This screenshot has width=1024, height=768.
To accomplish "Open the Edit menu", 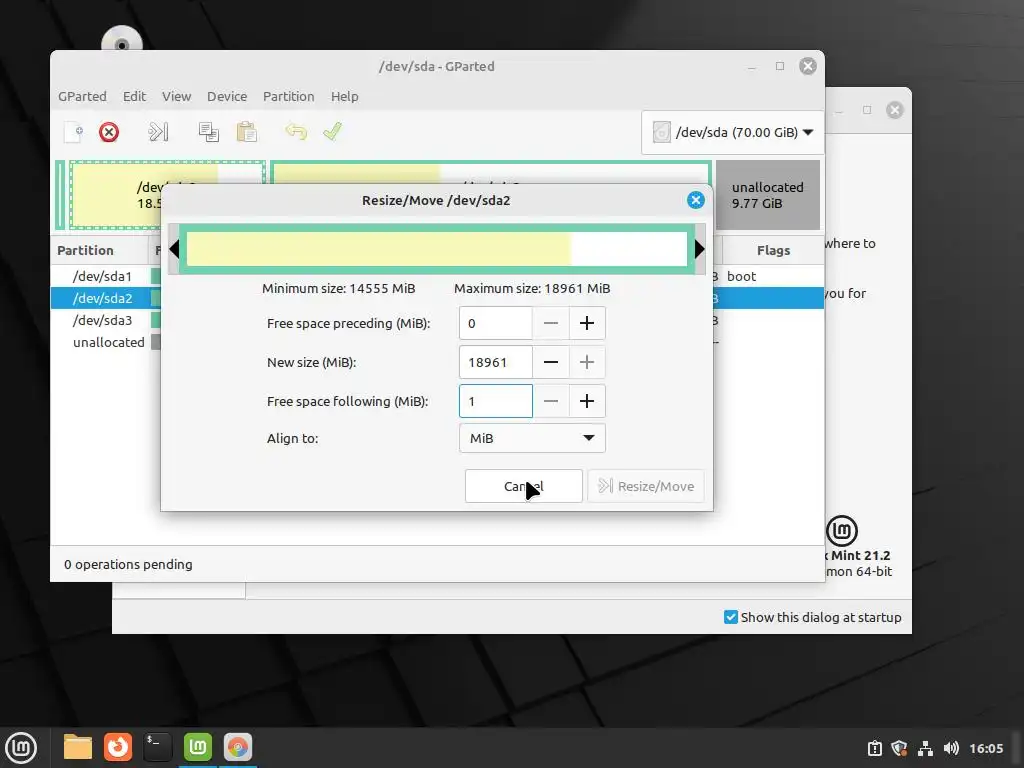I will click(x=135, y=97).
